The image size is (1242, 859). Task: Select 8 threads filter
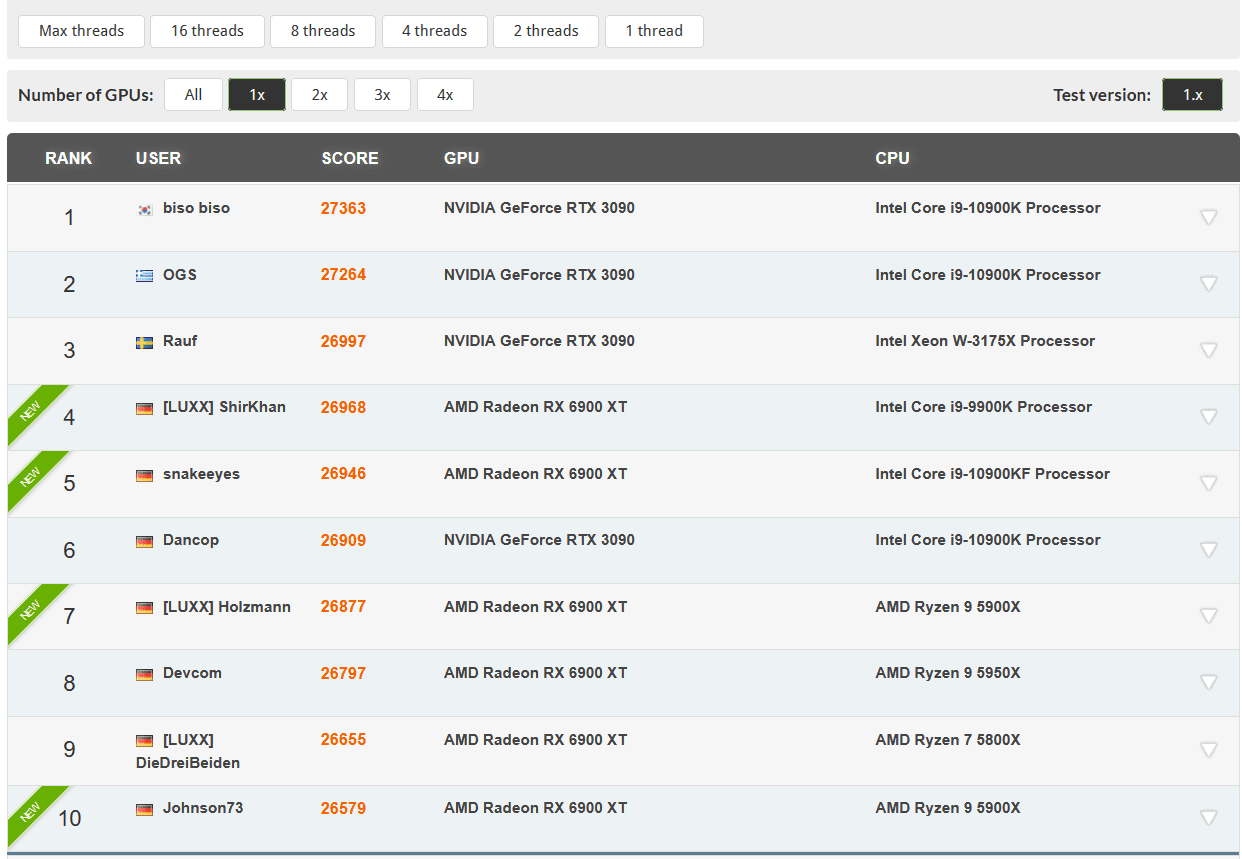coord(323,31)
